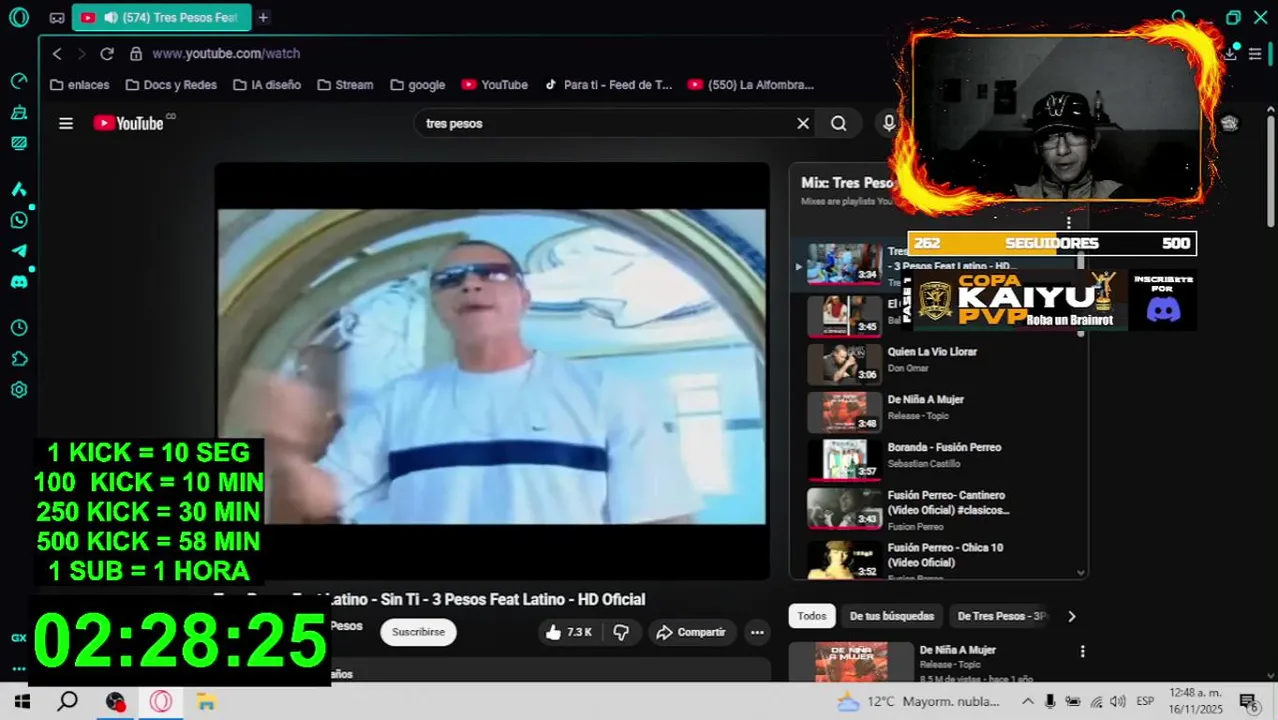Click the Compartir share button
Screen dimensions: 1278x720
(x=691, y=632)
